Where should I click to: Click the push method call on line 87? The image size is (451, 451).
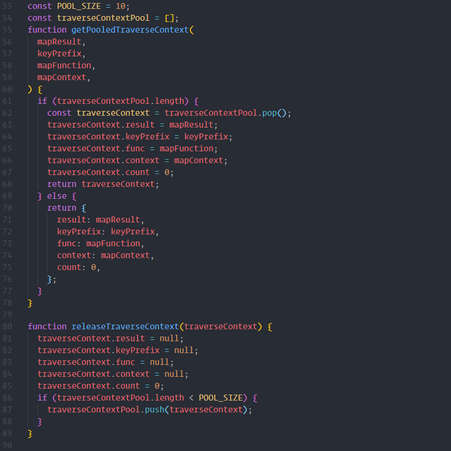pyautogui.click(x=154, y=410)
